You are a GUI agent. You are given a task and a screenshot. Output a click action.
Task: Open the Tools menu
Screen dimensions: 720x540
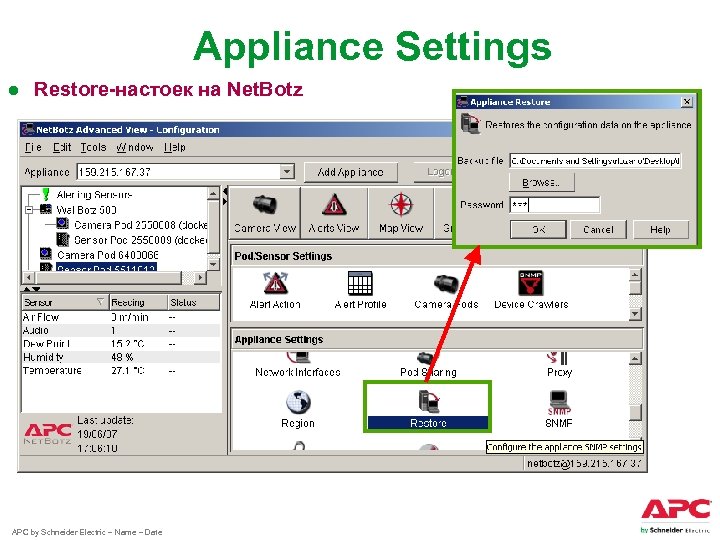[x=93, y=147]
